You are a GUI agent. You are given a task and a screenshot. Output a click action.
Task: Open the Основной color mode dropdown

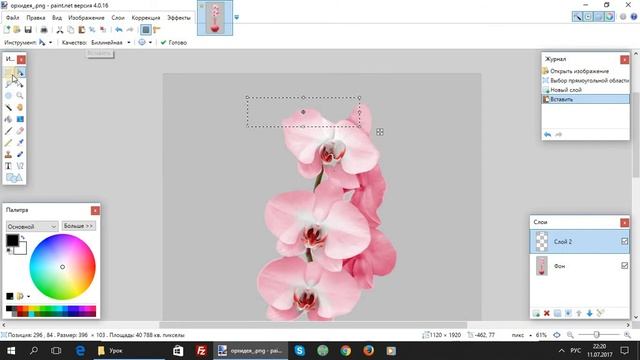(x=32, y=226)
